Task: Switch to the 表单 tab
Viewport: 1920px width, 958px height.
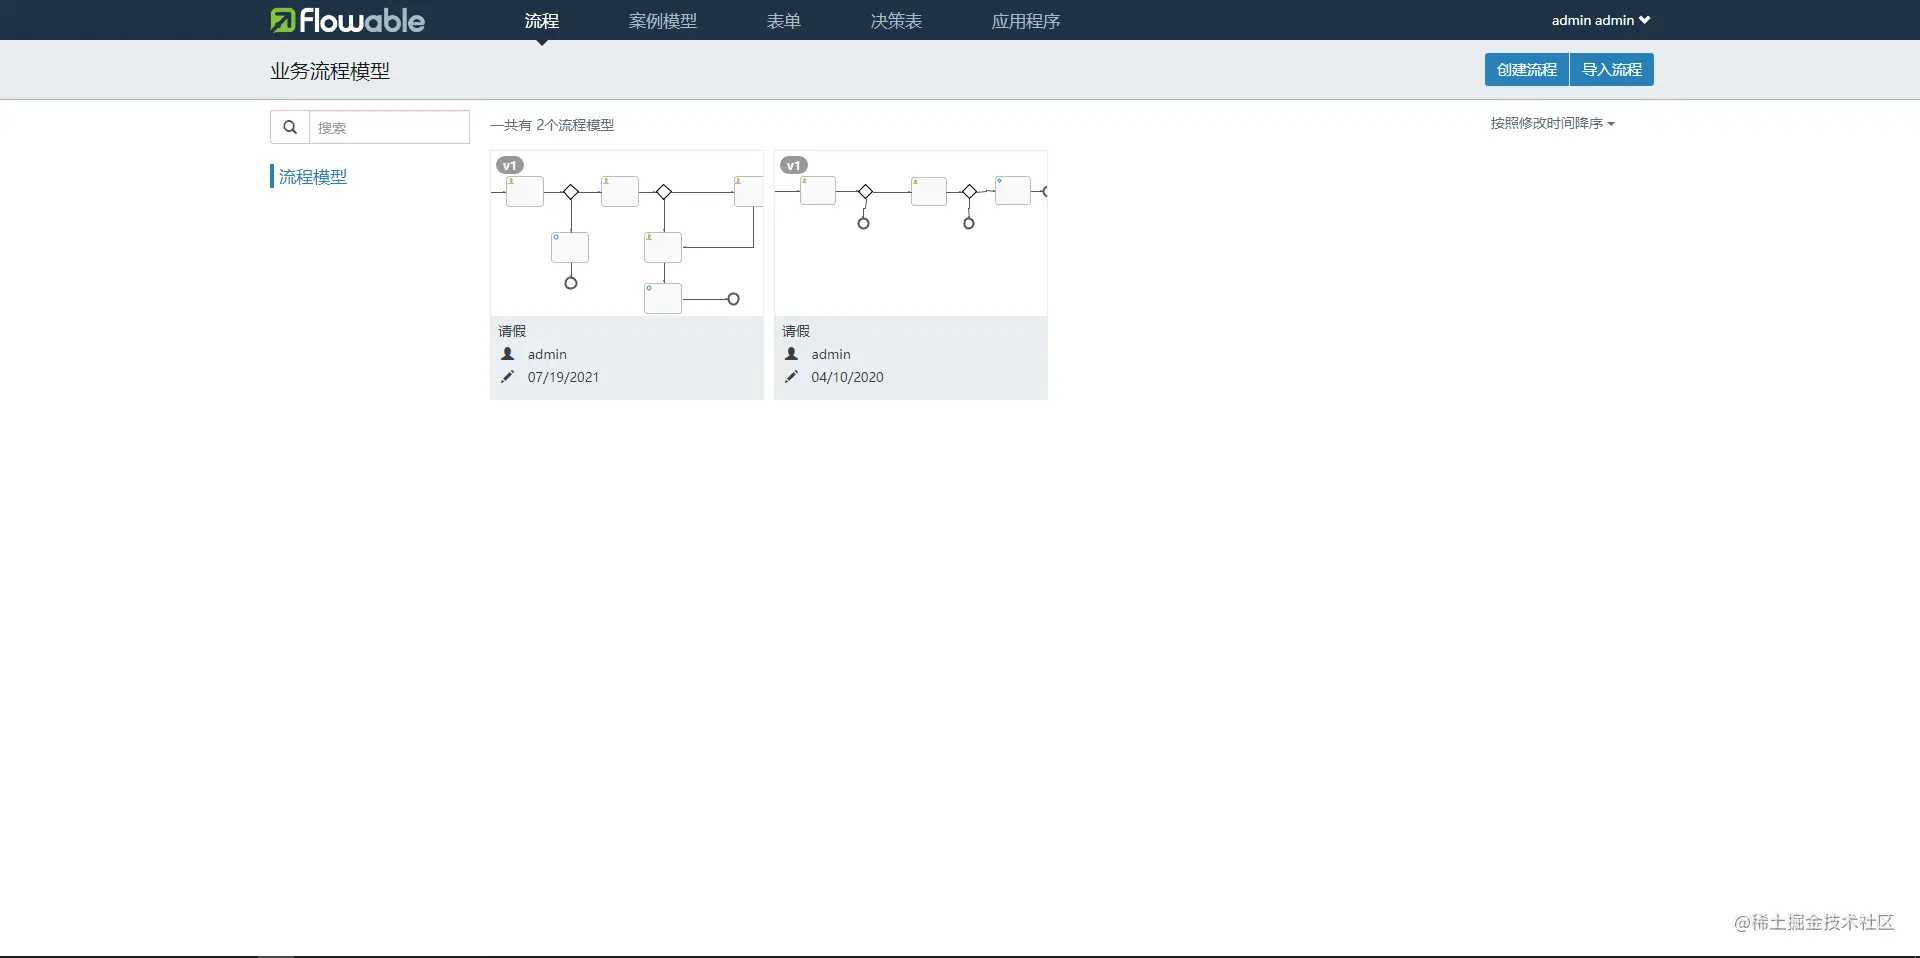Action: click(x=784, y=21)
